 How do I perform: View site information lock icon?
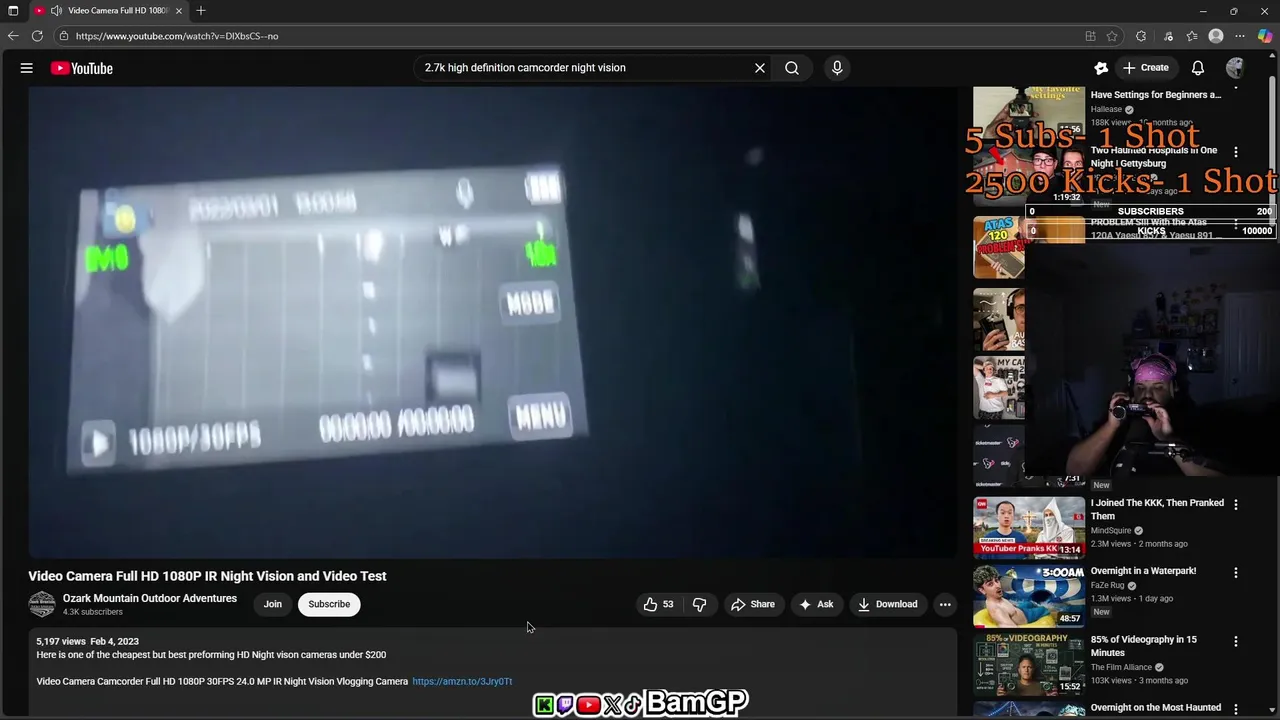[x=64, y=36]
